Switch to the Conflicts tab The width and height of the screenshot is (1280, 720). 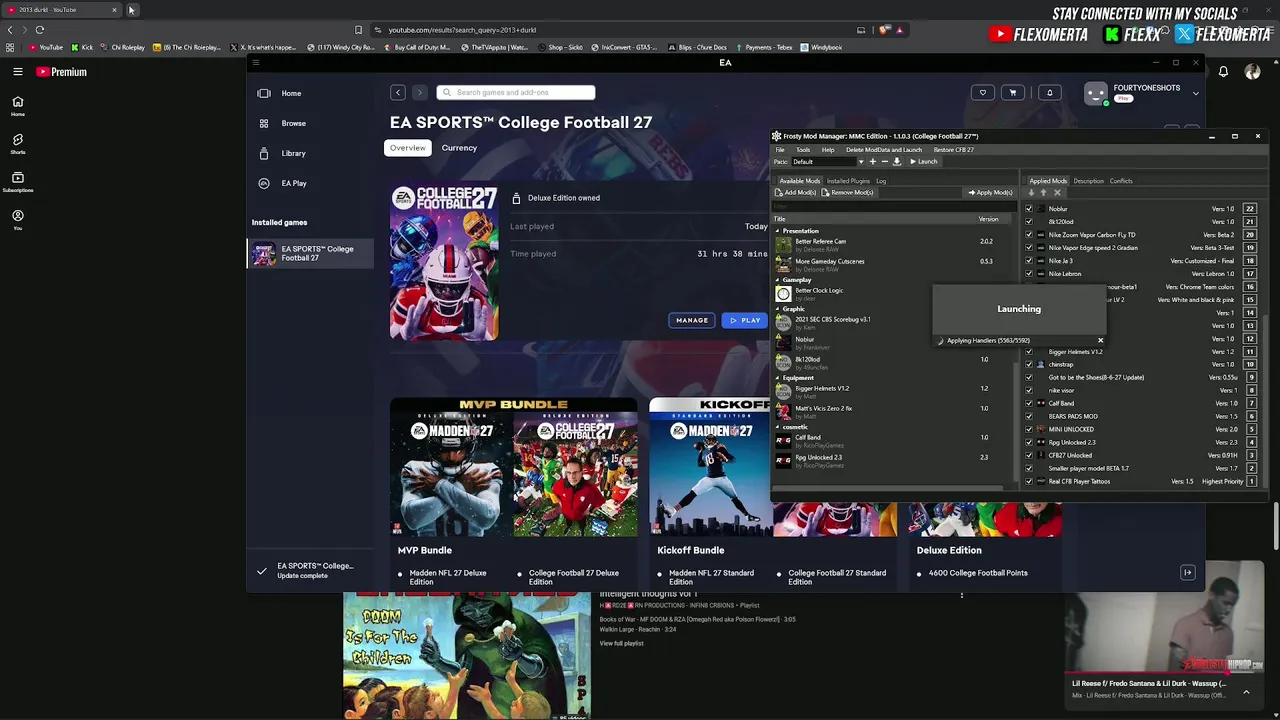(1121, 181)
